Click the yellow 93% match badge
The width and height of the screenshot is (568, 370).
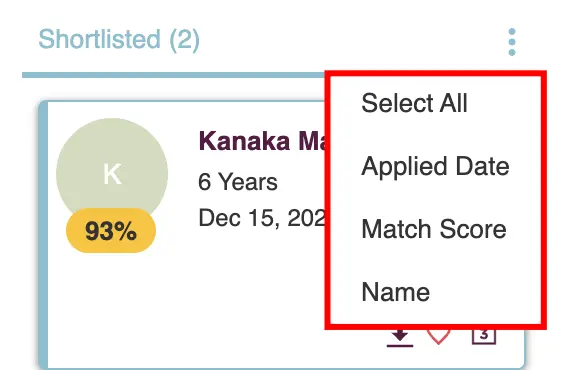pyautogui.click(x=111, y=230)
